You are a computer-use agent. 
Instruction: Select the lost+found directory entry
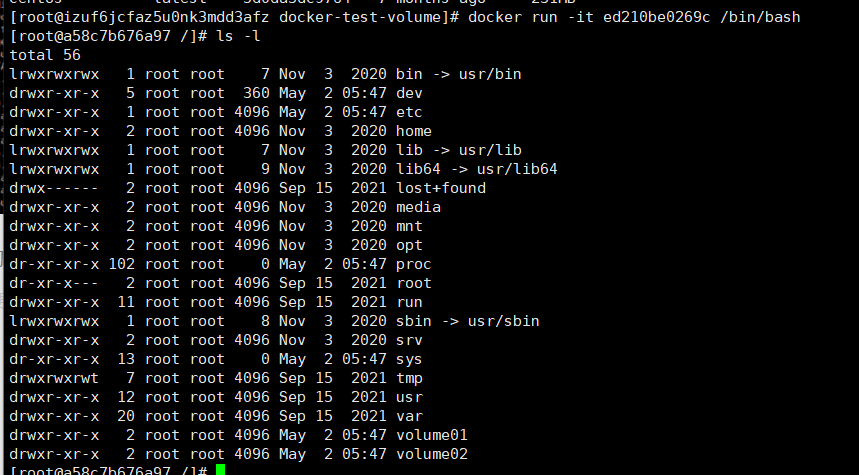click(441, 188)
